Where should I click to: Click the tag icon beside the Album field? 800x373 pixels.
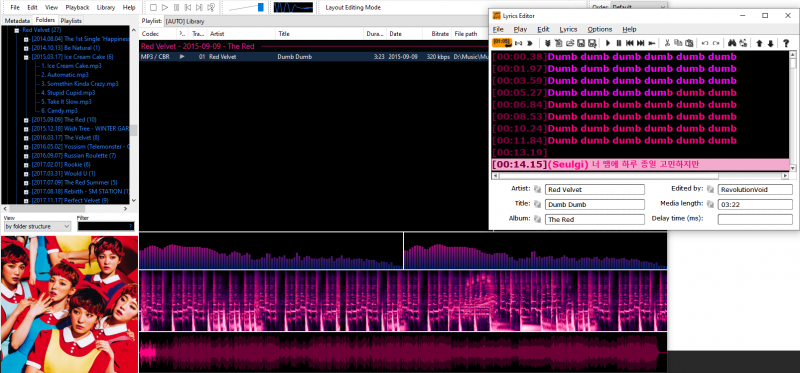(x=537, y=218)
